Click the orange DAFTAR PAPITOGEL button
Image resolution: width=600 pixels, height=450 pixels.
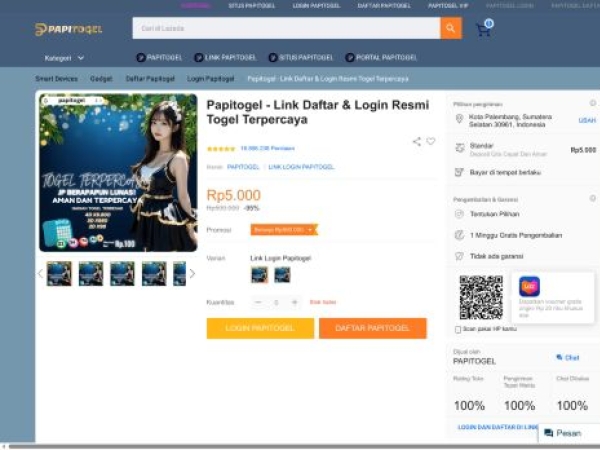point(373,328)
